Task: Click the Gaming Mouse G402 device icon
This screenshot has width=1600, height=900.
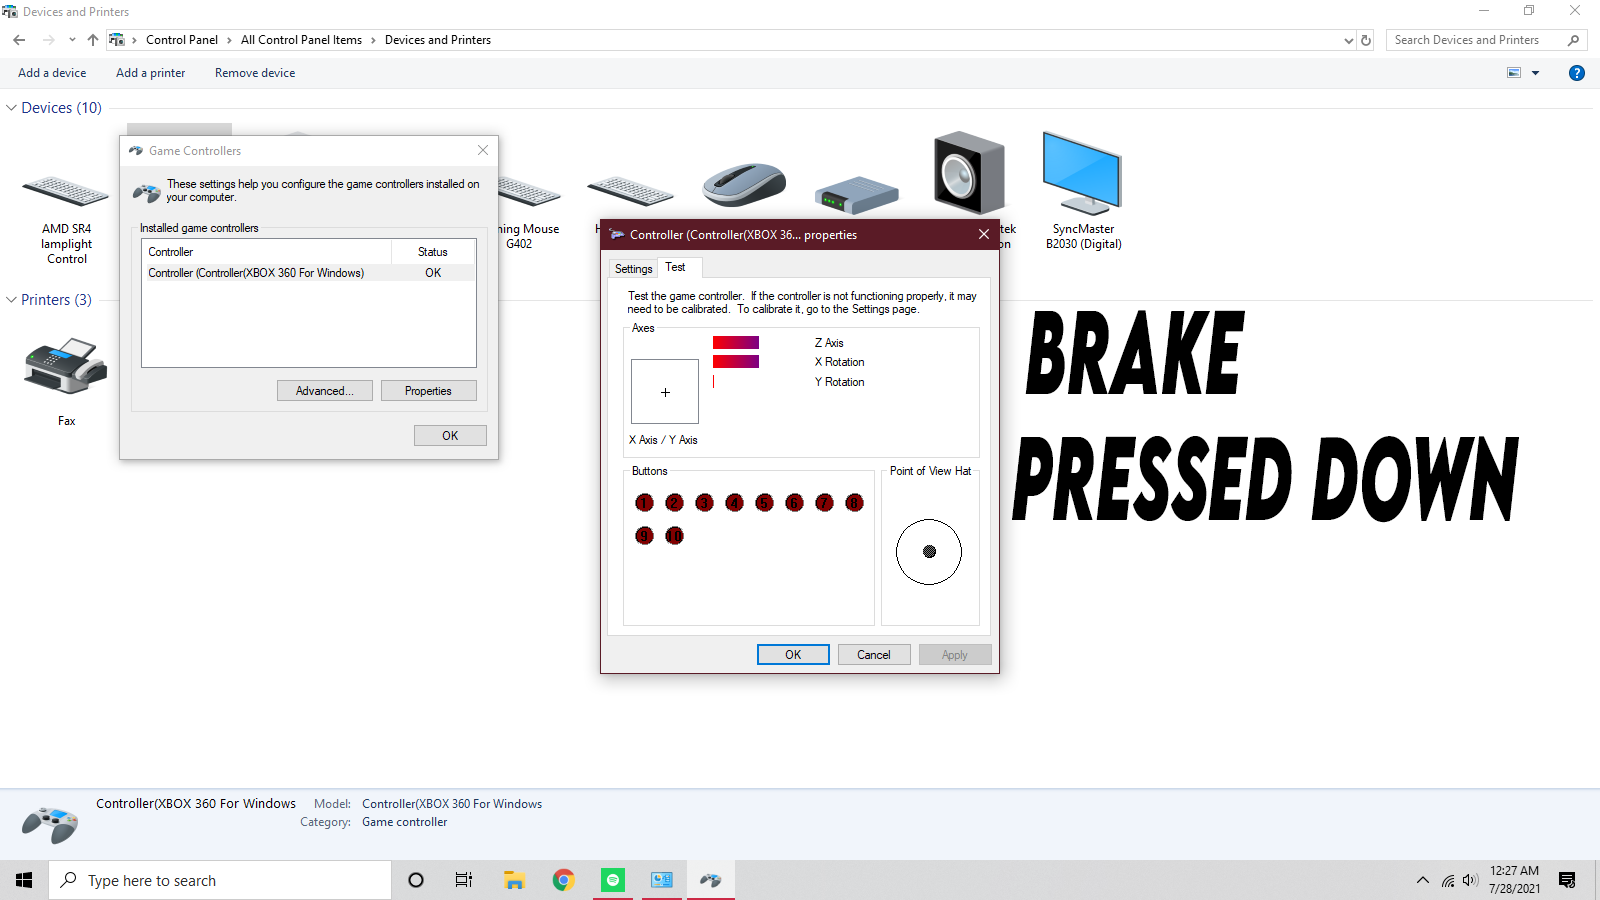Action: coord(528,190)
